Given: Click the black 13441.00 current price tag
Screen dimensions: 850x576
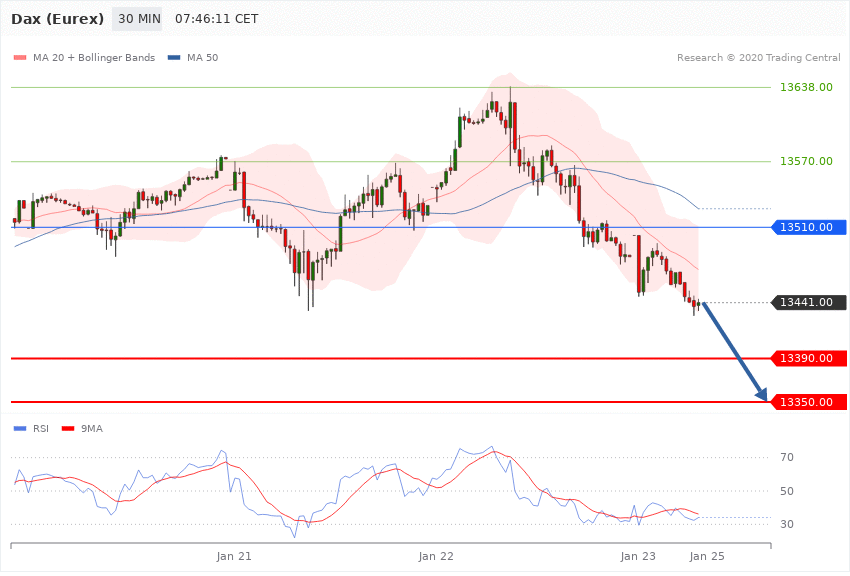Looking at the screenshot, I should 808,302.
